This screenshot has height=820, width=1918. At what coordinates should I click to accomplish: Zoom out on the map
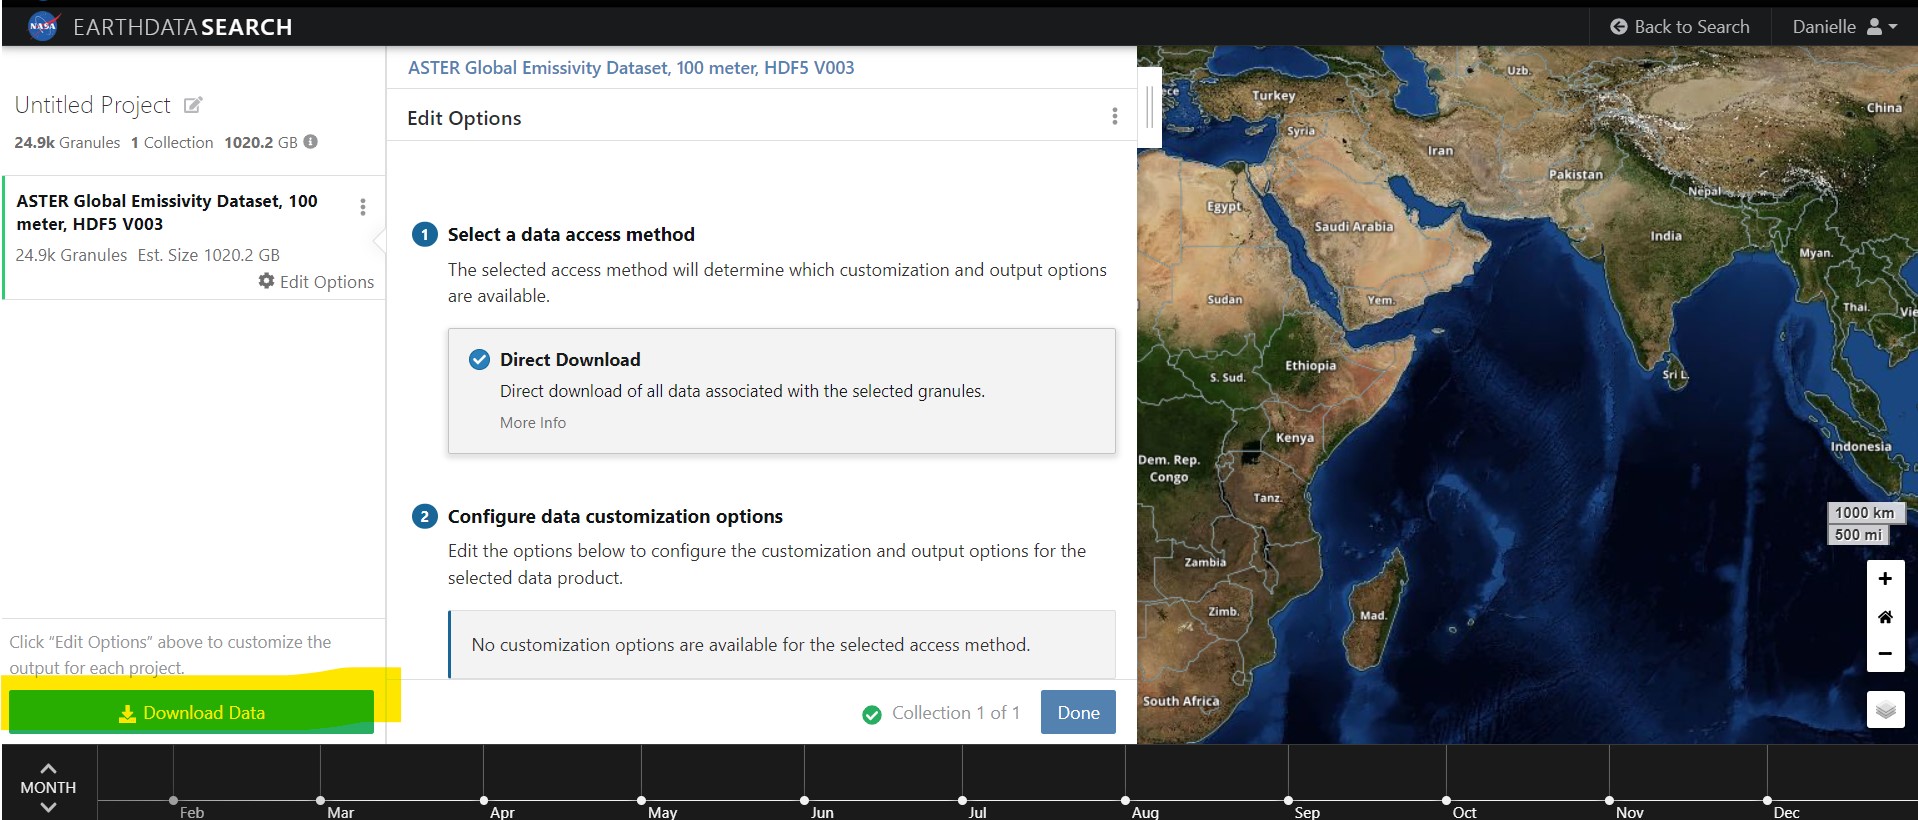point(1885,654)
